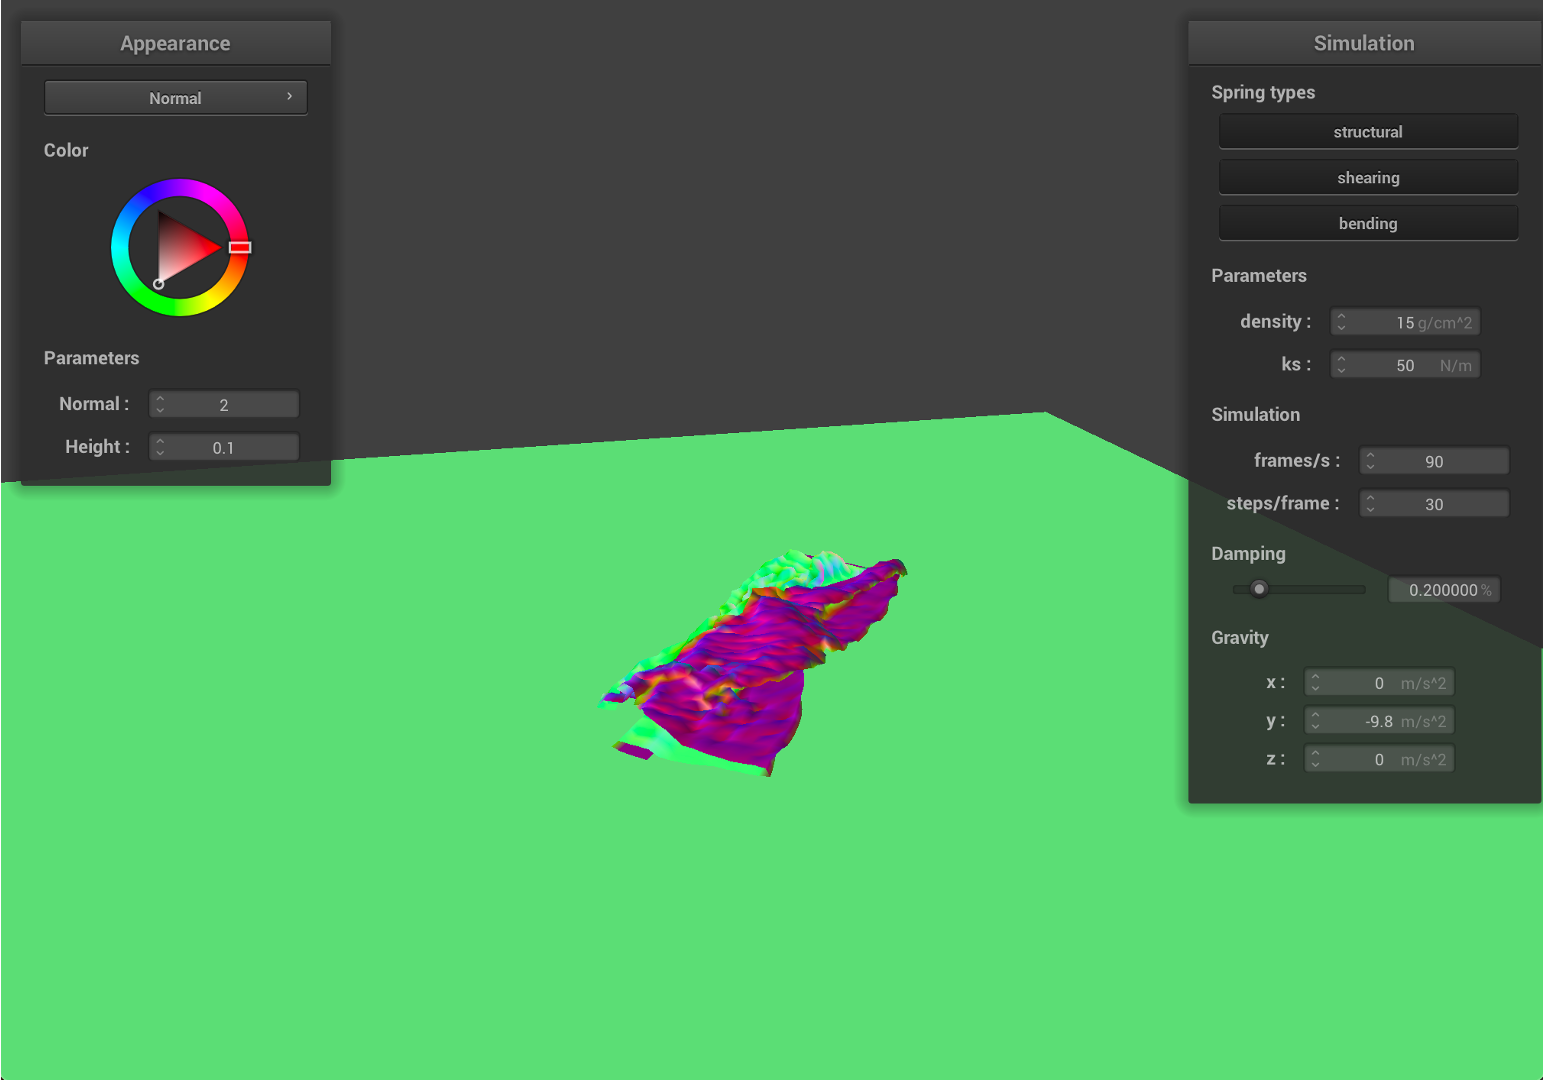Click the Damping slider handle
The image size is (1544, 1080).
click(x=1259, y=589)
